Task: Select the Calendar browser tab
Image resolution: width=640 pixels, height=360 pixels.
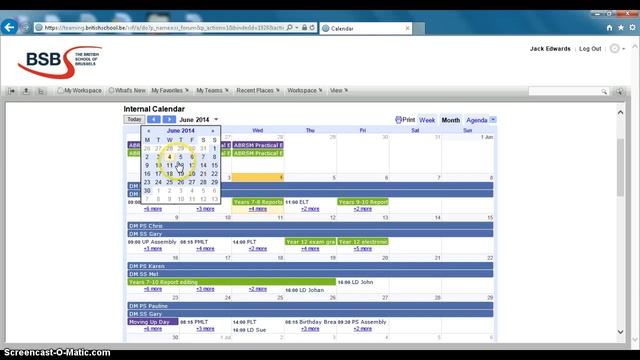Action: (x=366, y=28)
